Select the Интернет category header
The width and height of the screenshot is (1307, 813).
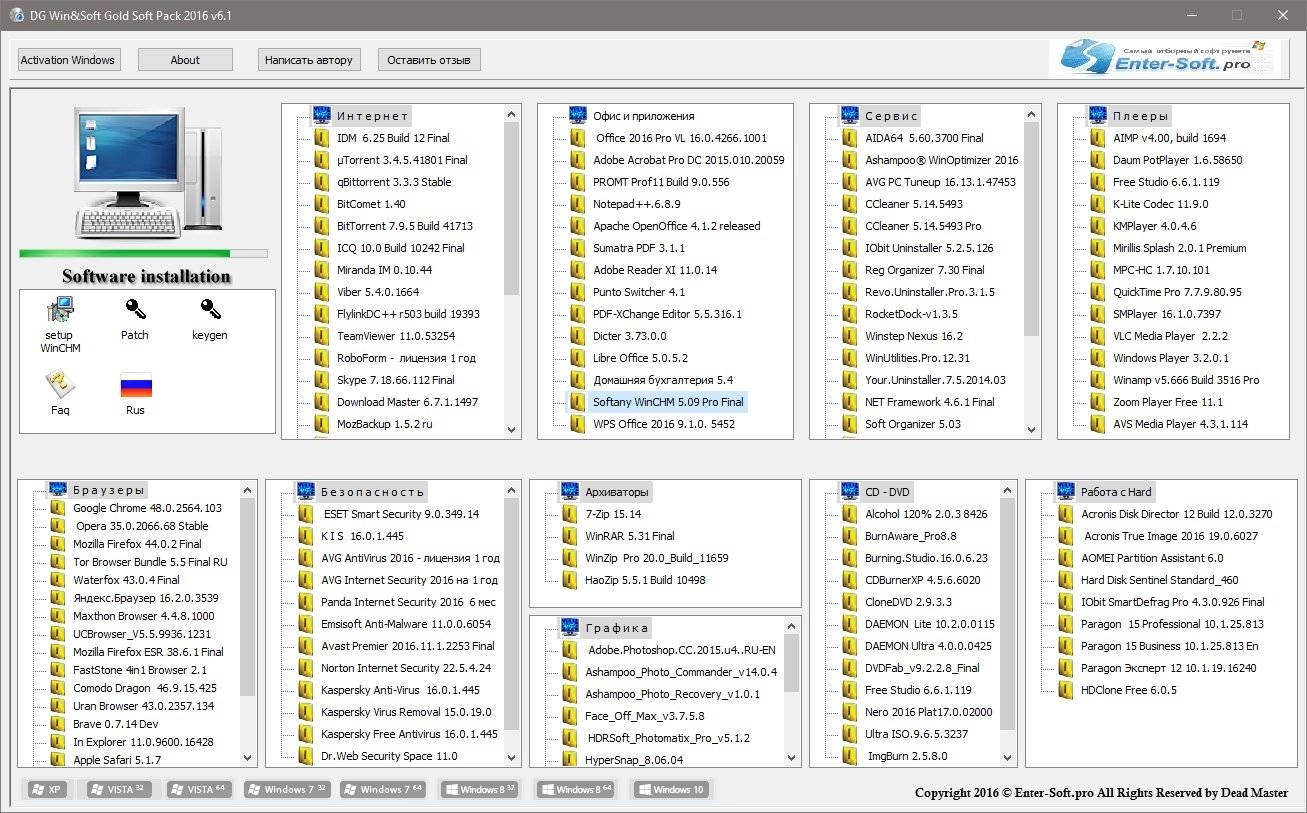[x=372, y=116]
